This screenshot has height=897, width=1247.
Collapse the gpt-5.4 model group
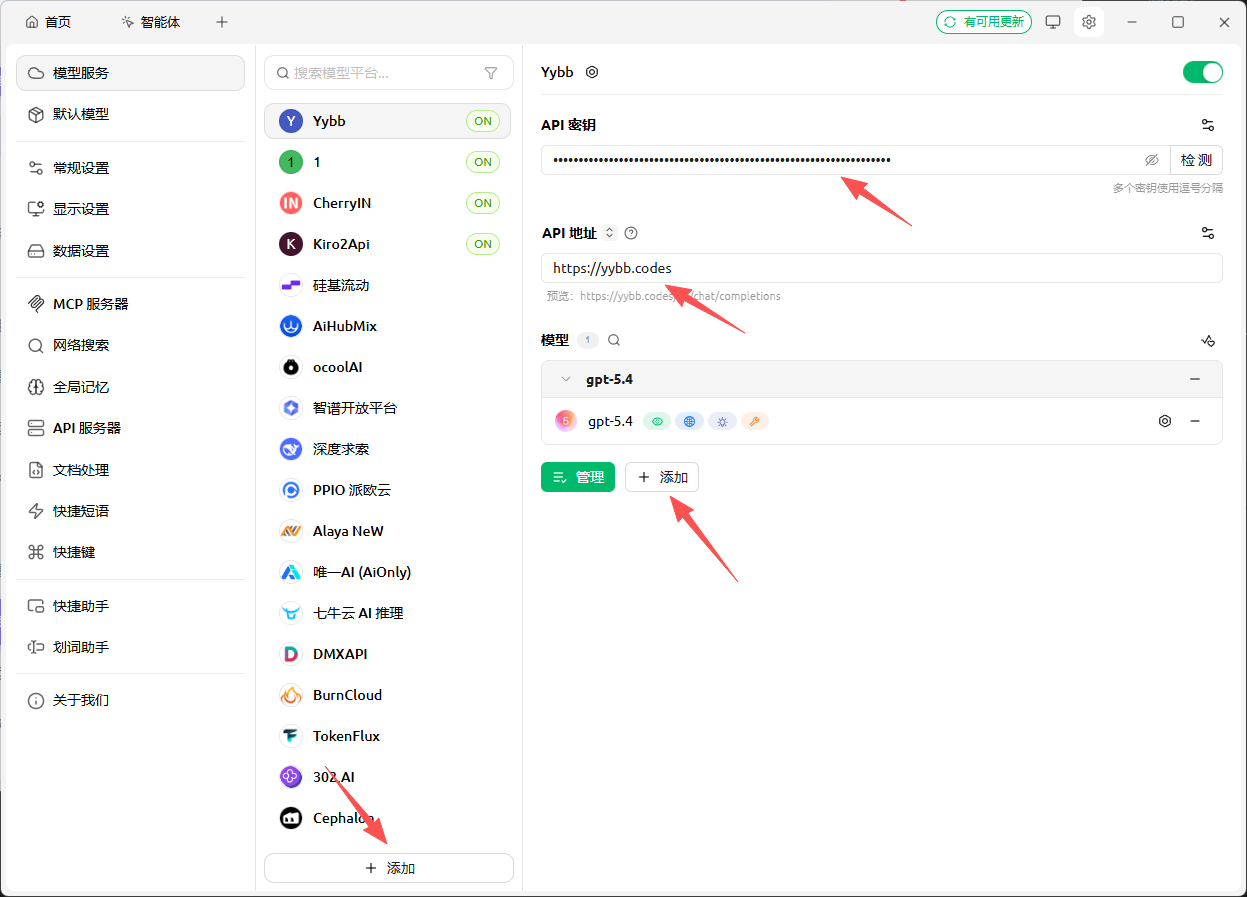(563, 379)
